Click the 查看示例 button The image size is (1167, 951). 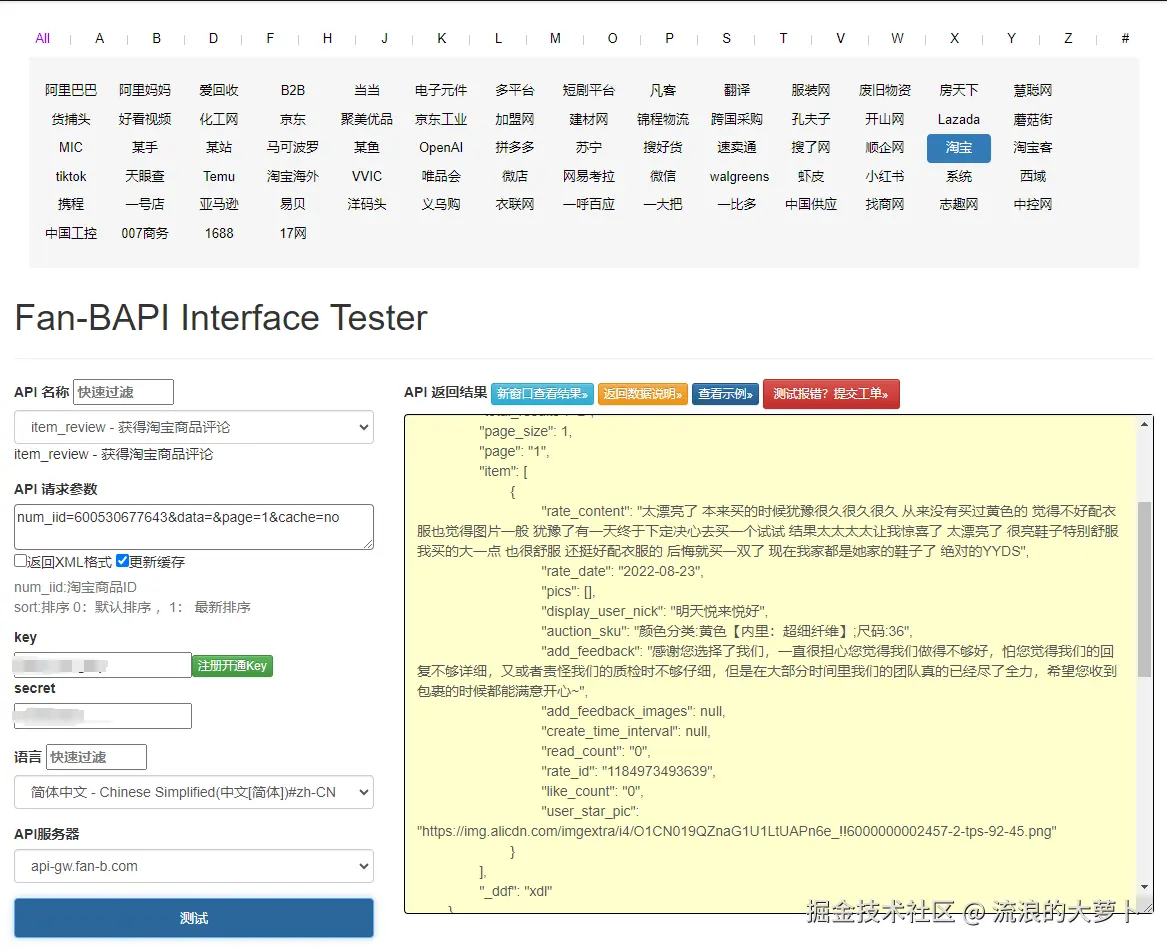(726, 394)
